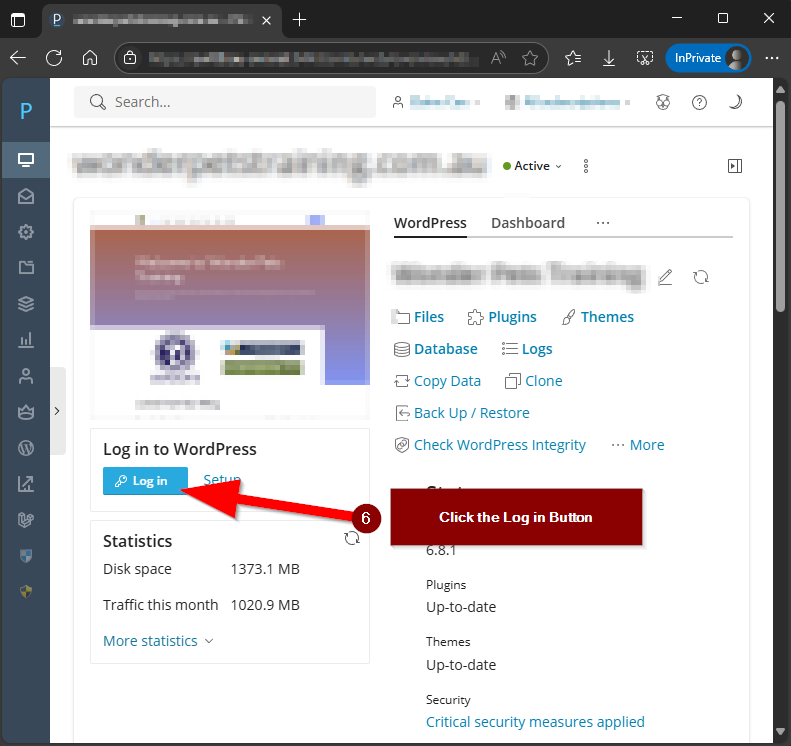The width and height of the screenshot is (791, 746).
Task: Select the WordPress tab
Action: [x=430, y=223]
